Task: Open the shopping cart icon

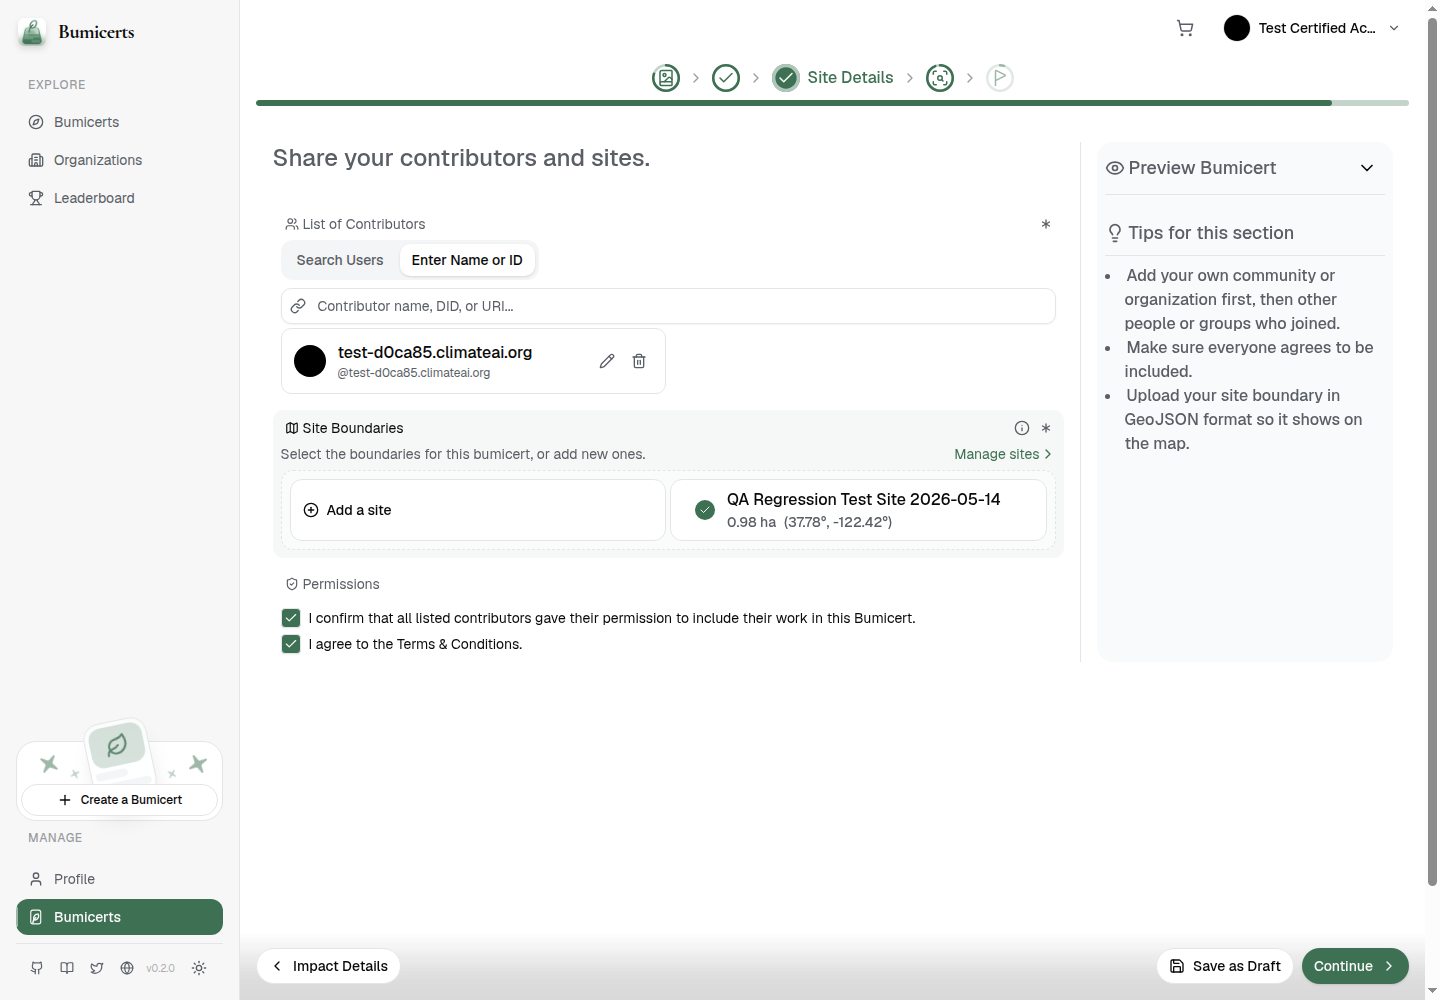Action: (x=1185, y=28)
